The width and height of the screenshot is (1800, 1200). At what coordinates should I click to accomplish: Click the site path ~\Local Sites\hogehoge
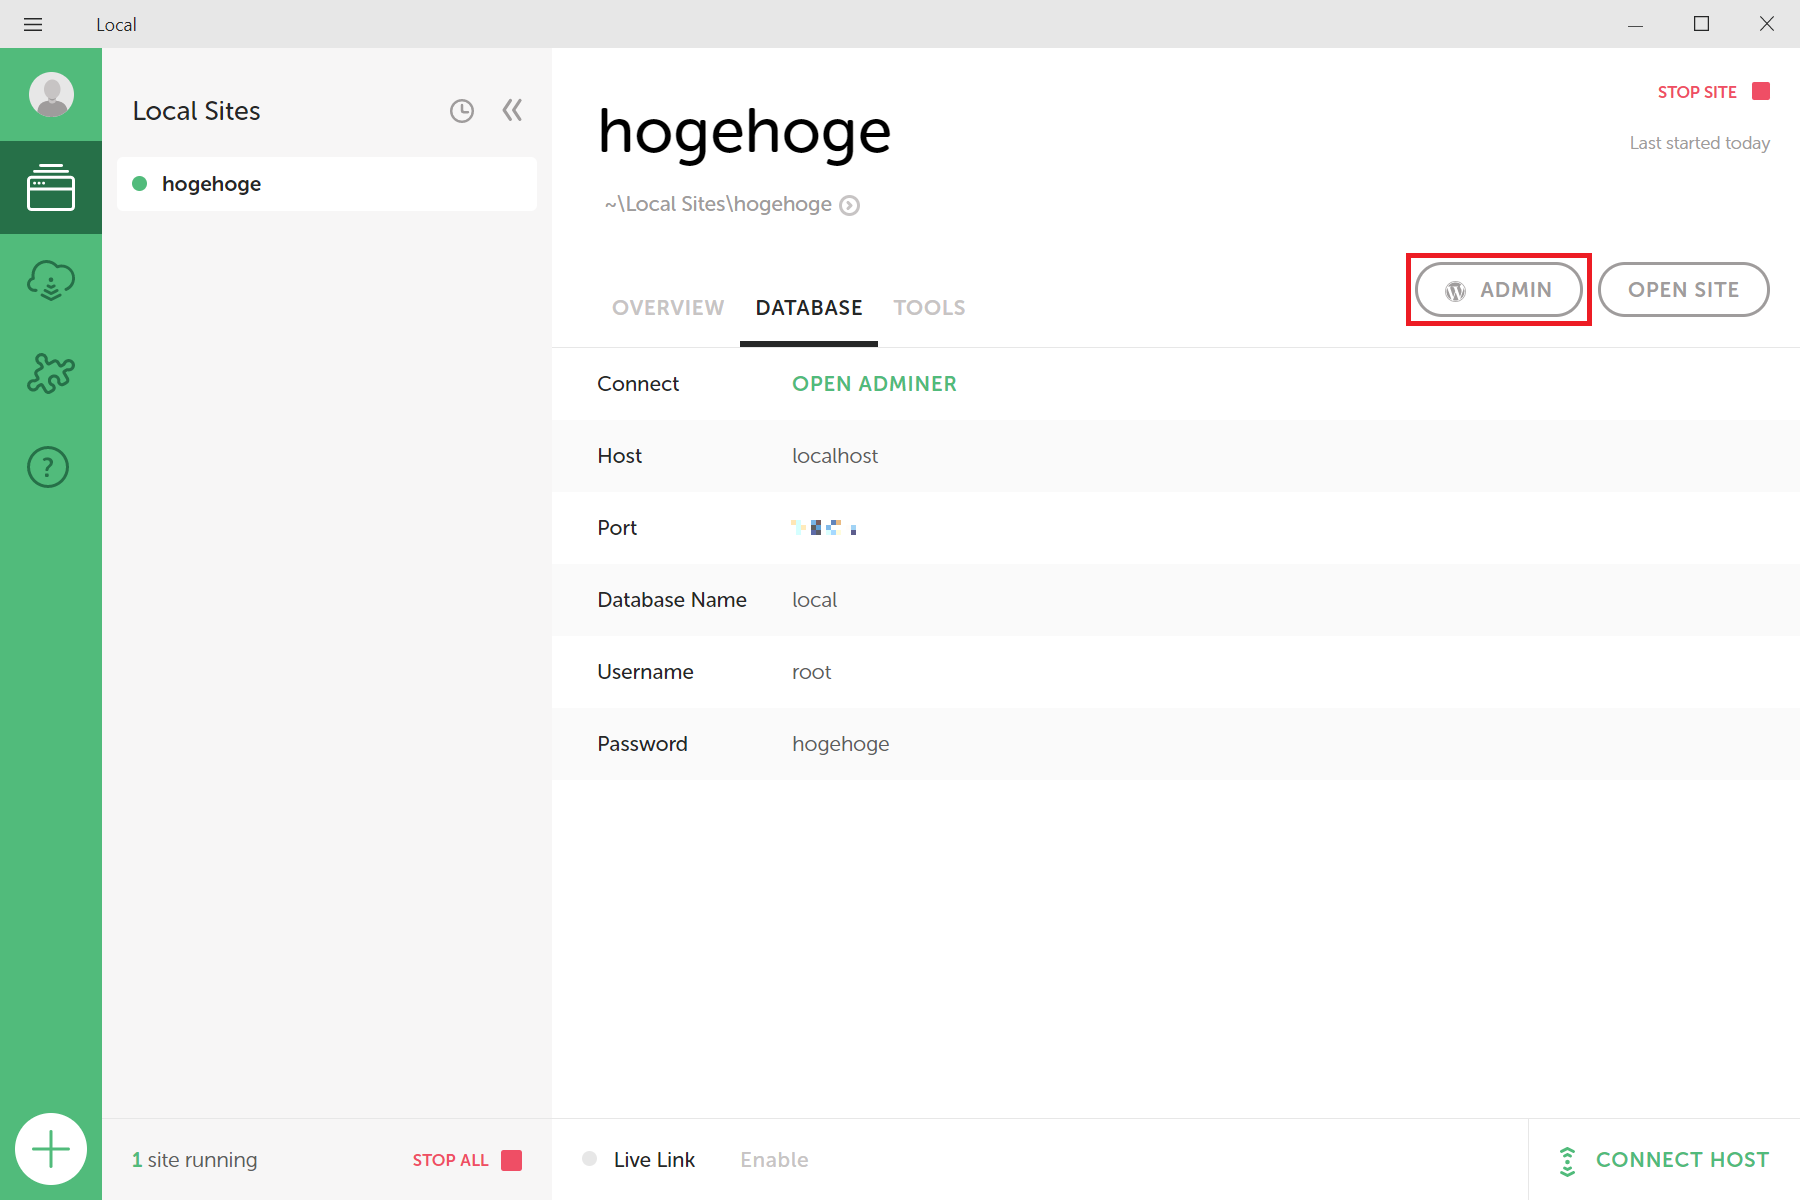point(718,204)
